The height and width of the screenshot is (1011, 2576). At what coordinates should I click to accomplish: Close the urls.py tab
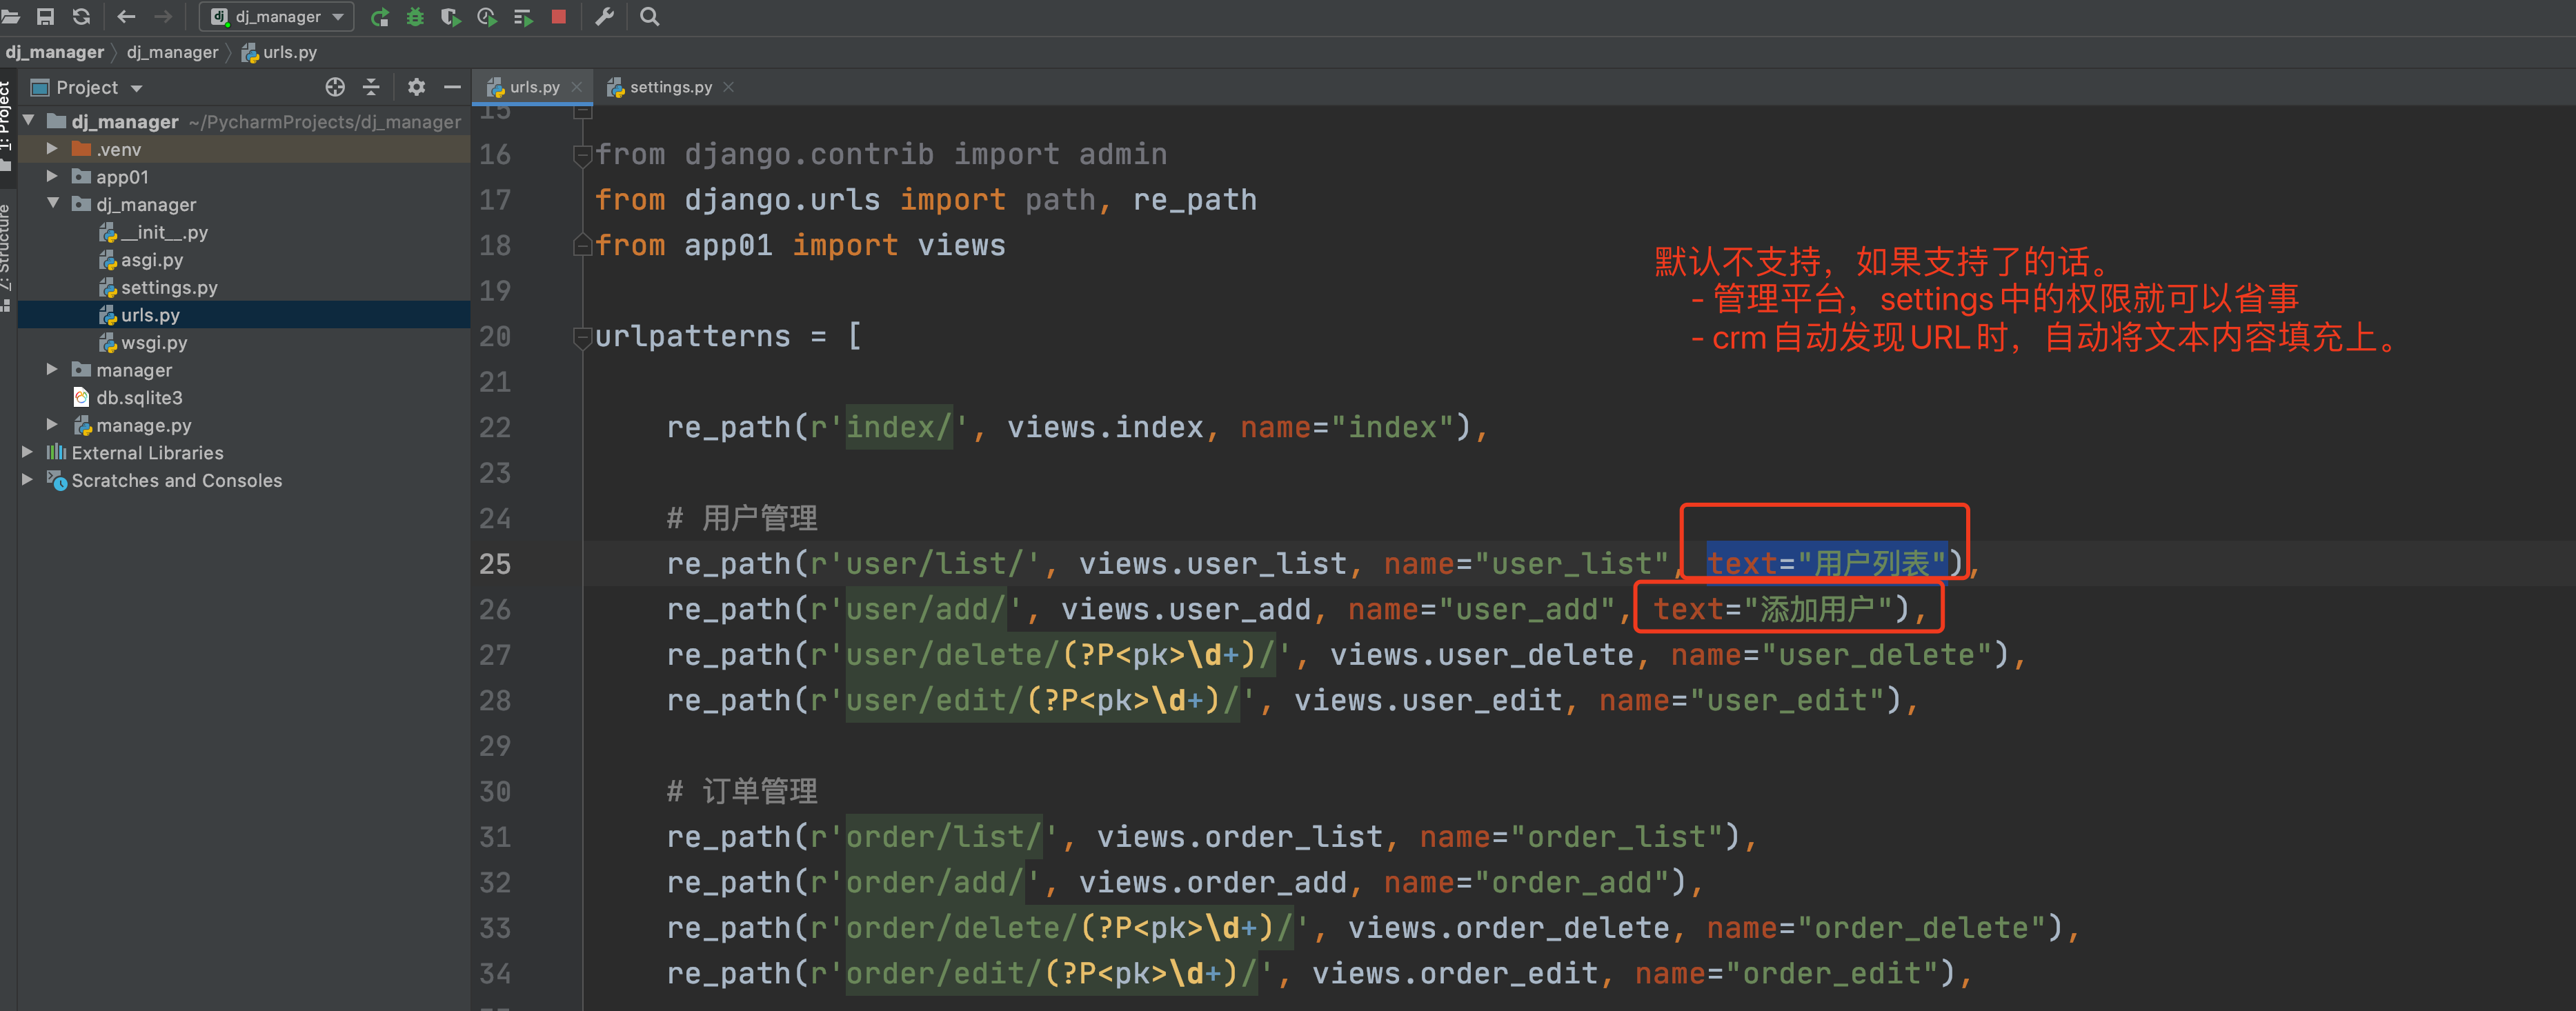pos(577,87)
